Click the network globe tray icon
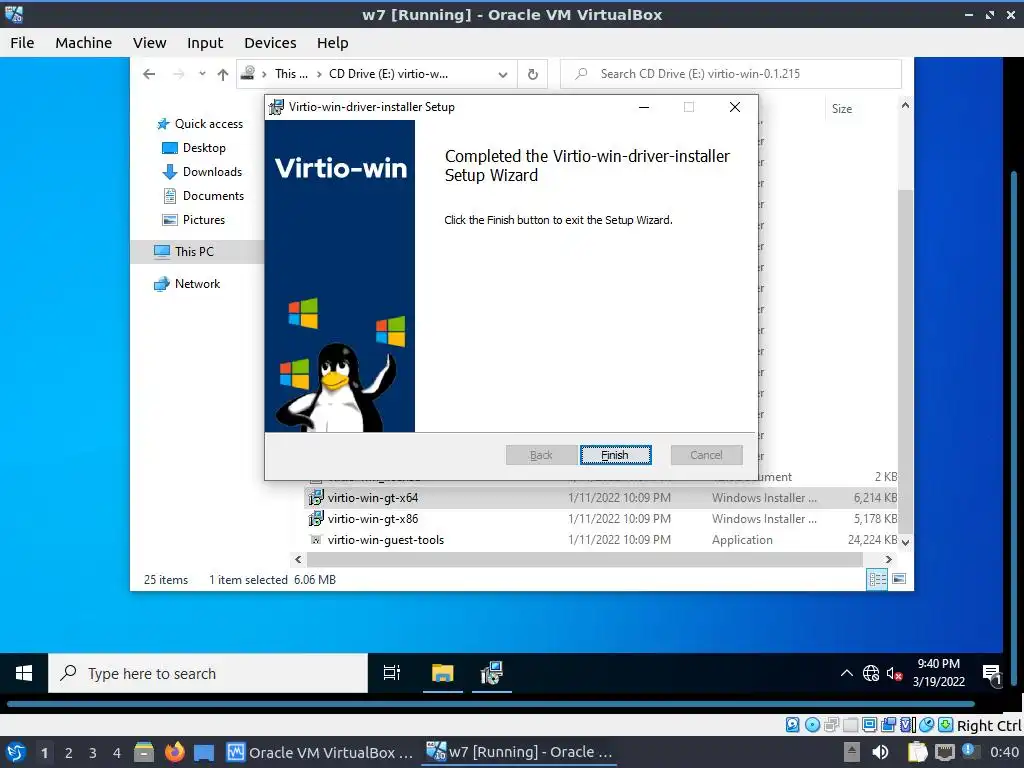This screenshot has width=1024, height=768. (x=871, y=673)
